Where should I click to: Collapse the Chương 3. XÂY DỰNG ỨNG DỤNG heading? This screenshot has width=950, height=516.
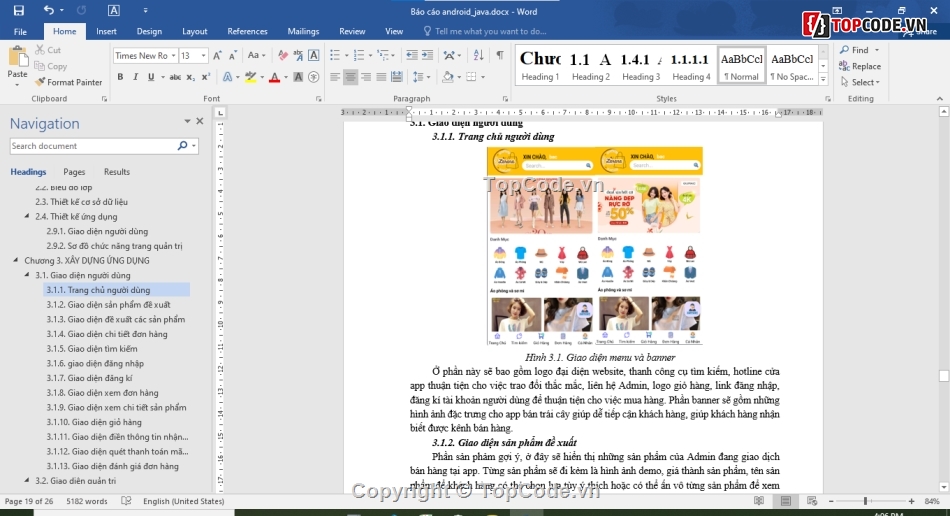tap(16, 260)
